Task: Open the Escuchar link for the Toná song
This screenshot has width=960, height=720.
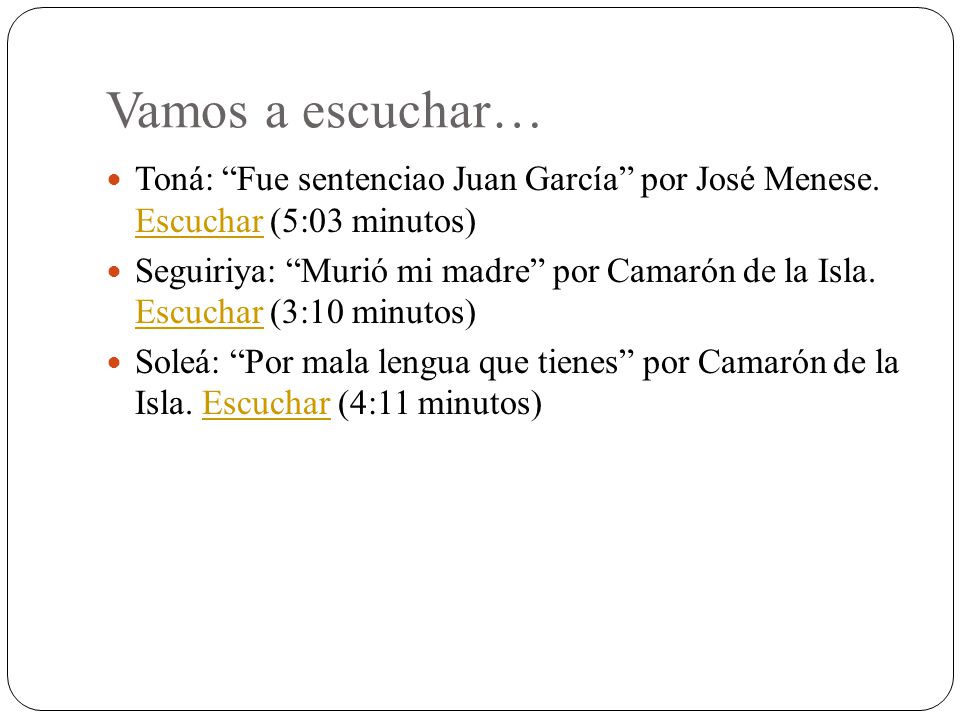Action: (x=199, y=221)
